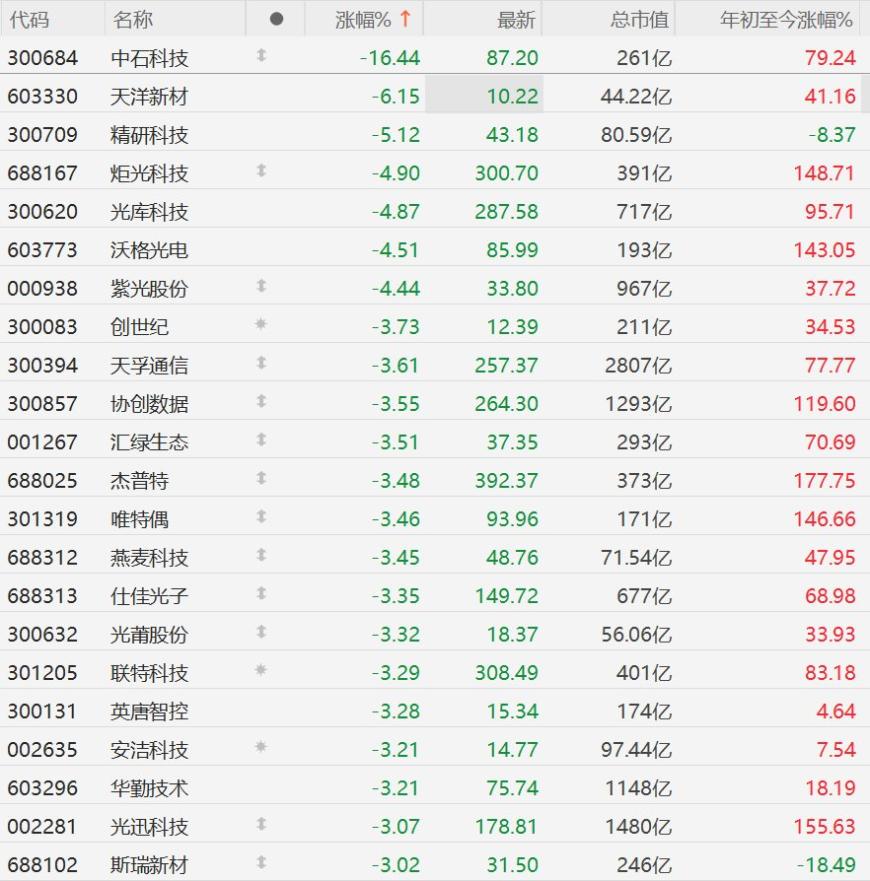
Task: Click the marker icon in the 紫光股份 row
Action: tap(261, 285)
